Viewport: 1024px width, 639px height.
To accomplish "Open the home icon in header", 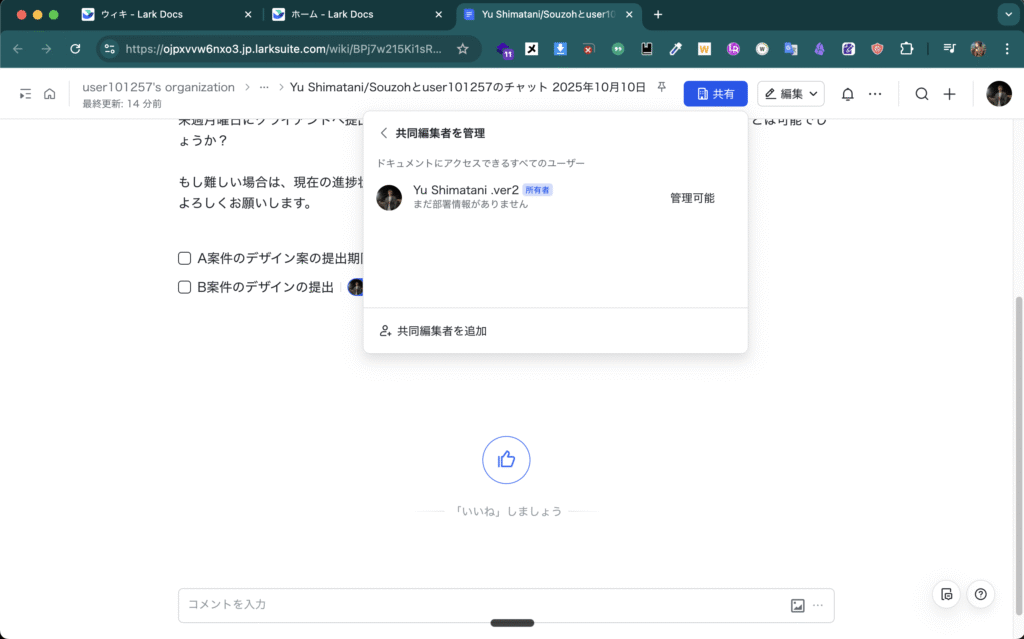I will [49, 94].
